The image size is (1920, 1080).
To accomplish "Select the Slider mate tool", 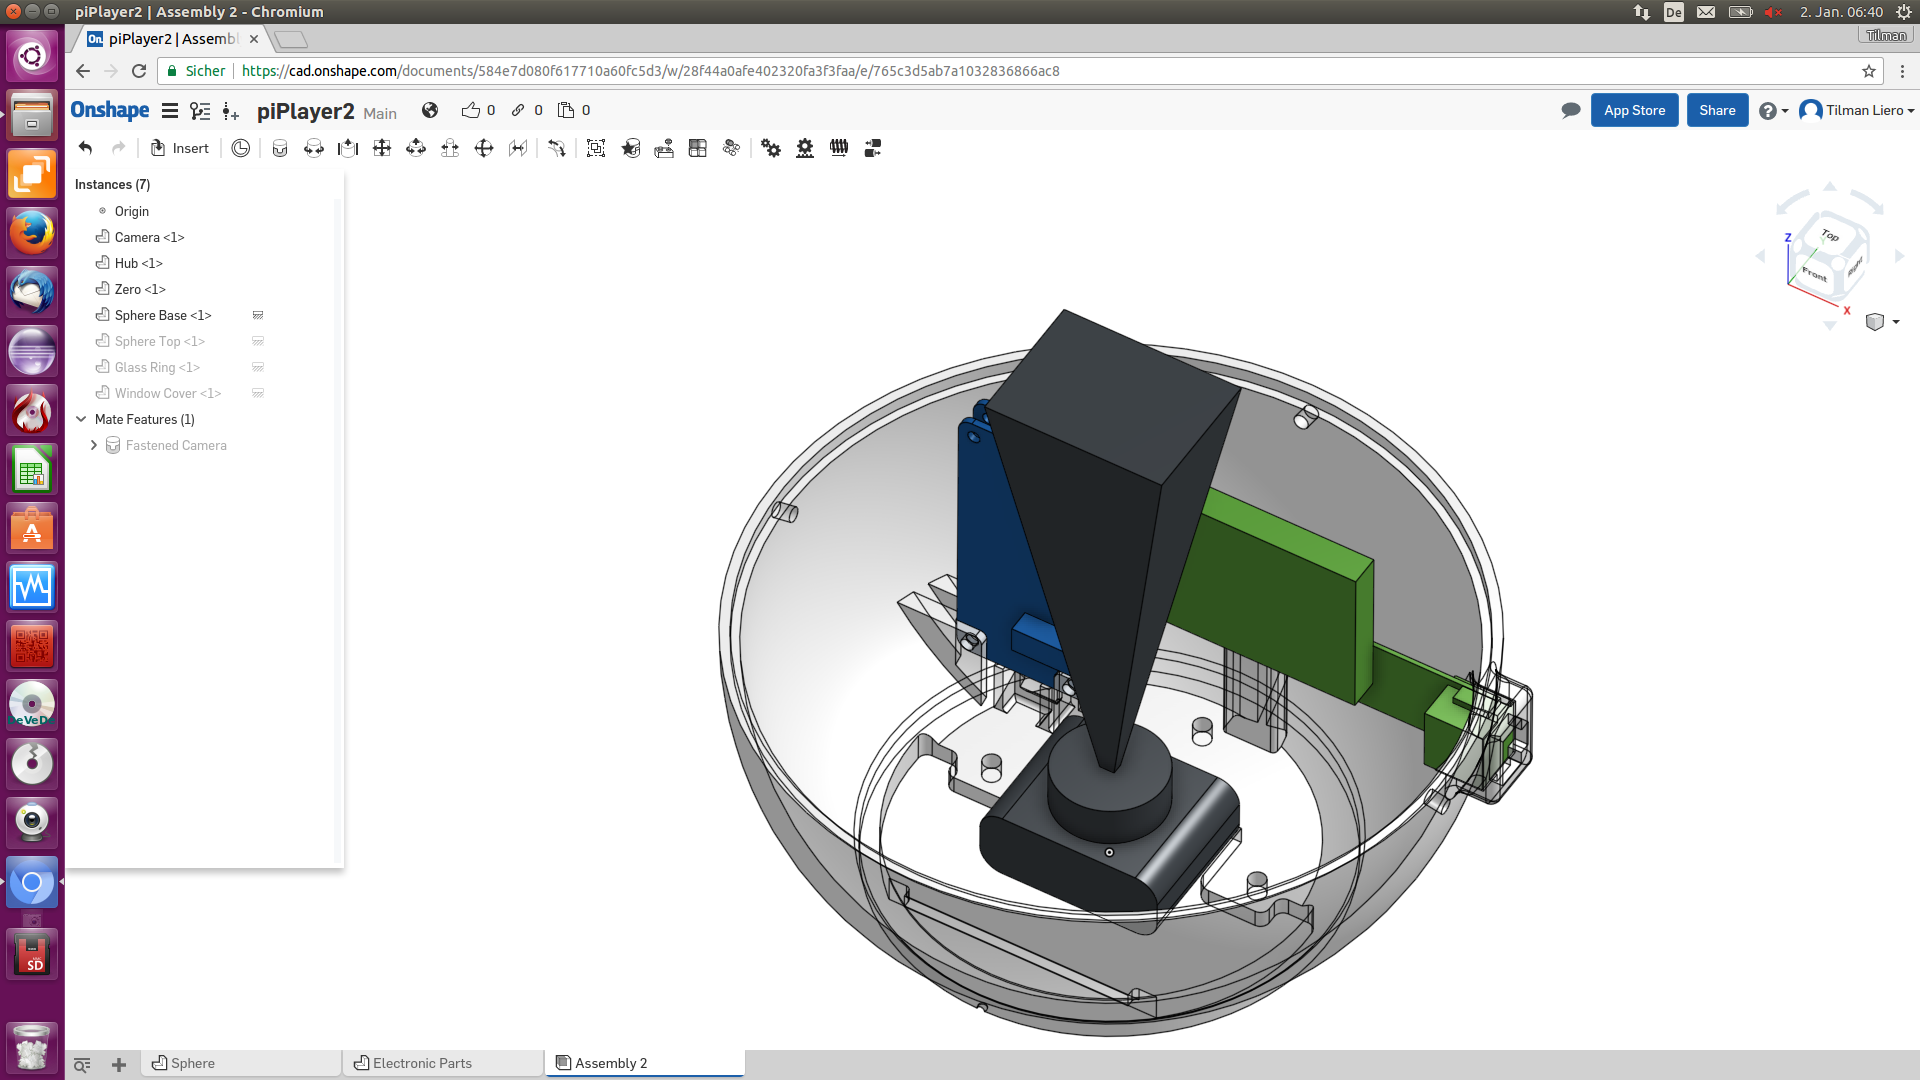I will pyautogui.click(x=348, y=148).
